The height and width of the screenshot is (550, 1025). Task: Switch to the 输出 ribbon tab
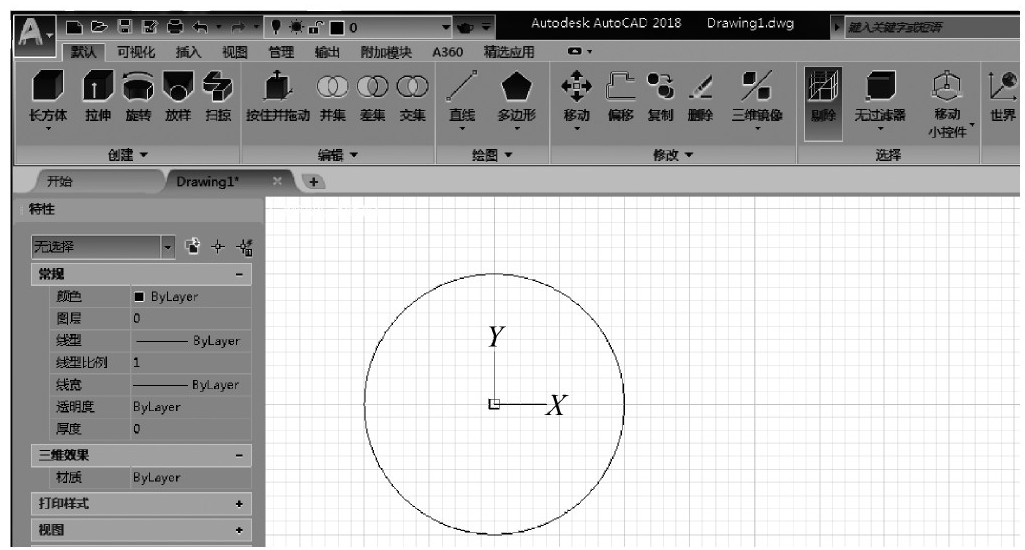pyautogui.click(x=327, y=52)
